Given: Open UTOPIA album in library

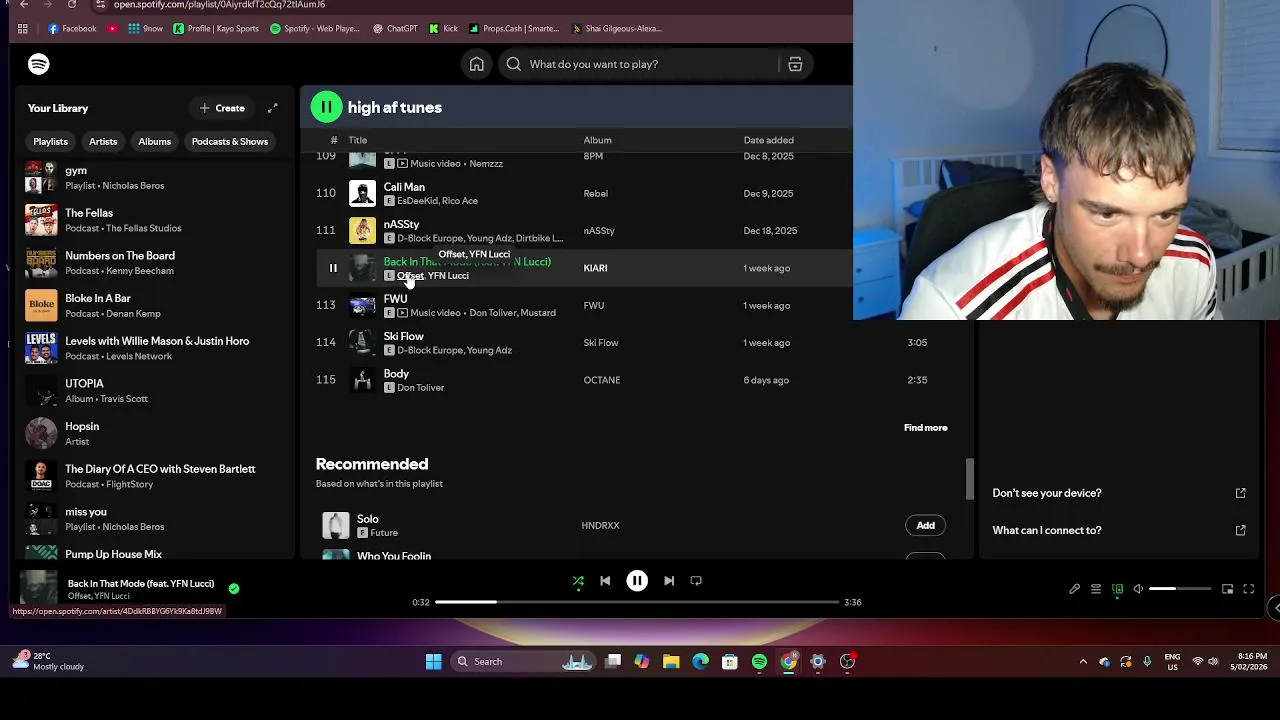Looking at the screenshot, I should click(x=154, y=391).
